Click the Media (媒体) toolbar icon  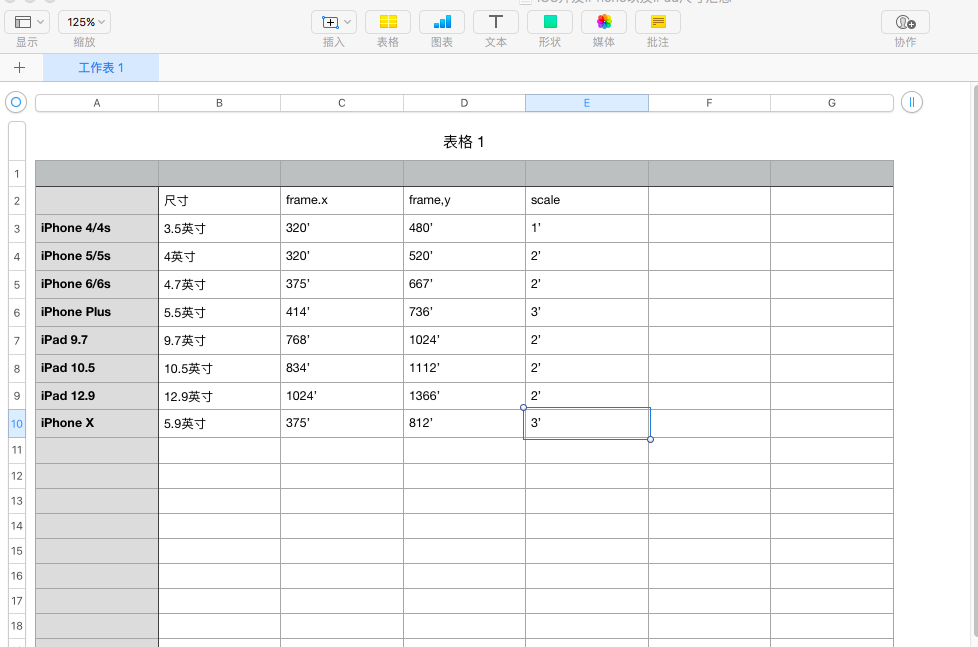tap(604, 22)
